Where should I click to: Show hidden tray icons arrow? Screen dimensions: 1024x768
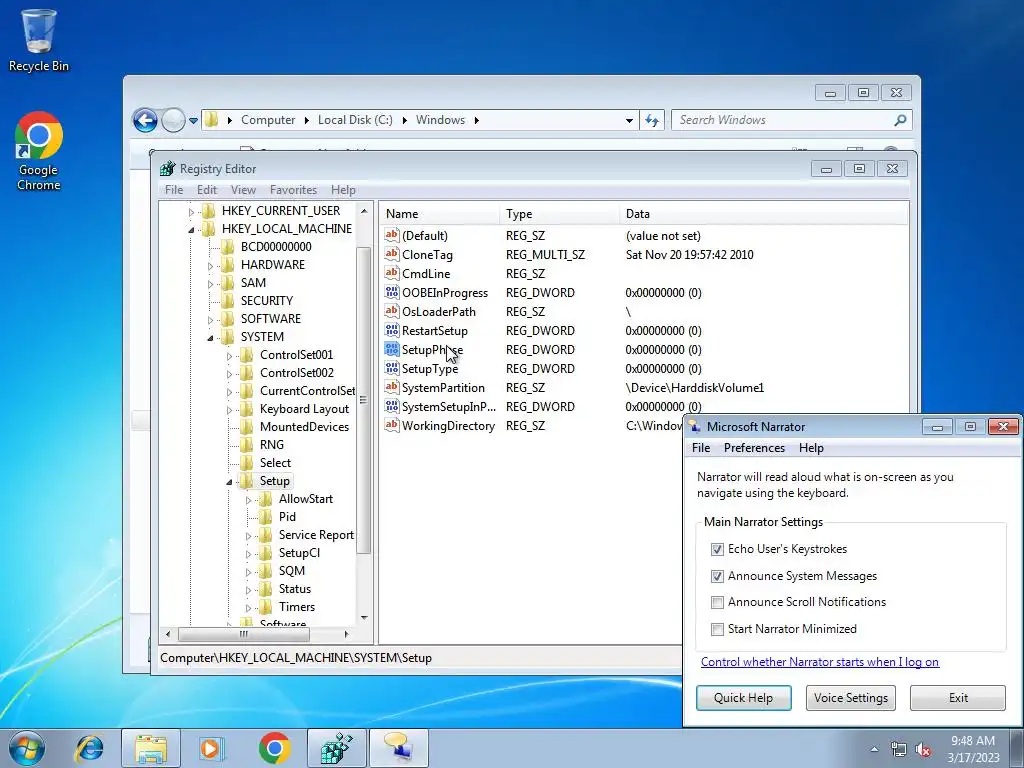[874, 749]
